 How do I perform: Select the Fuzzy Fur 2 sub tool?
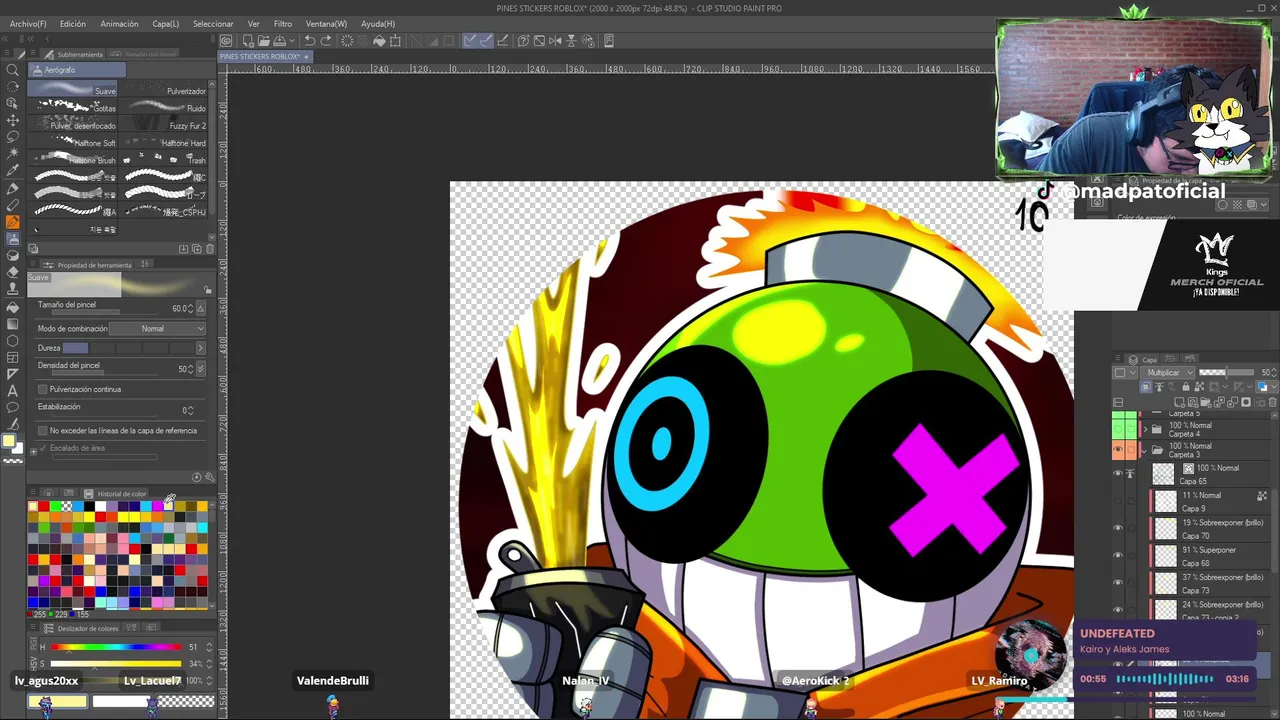click(164, 125)
